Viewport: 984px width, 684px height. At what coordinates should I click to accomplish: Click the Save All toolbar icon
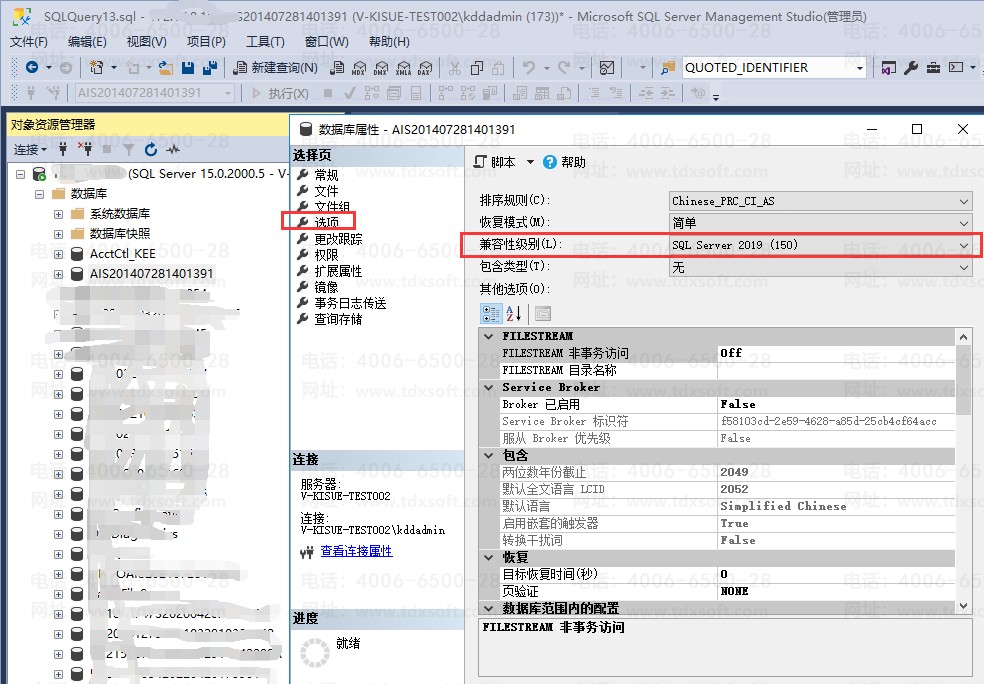click(210, 68)
